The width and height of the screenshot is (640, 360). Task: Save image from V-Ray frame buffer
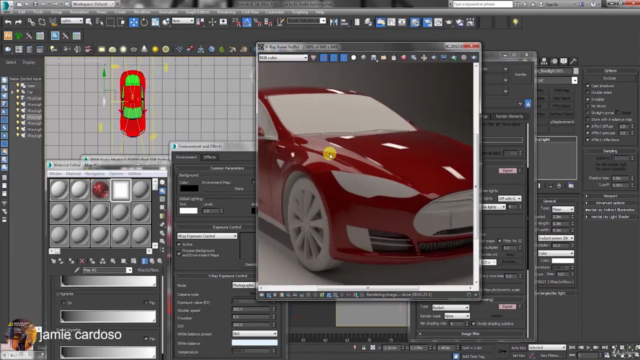(373, 58)
